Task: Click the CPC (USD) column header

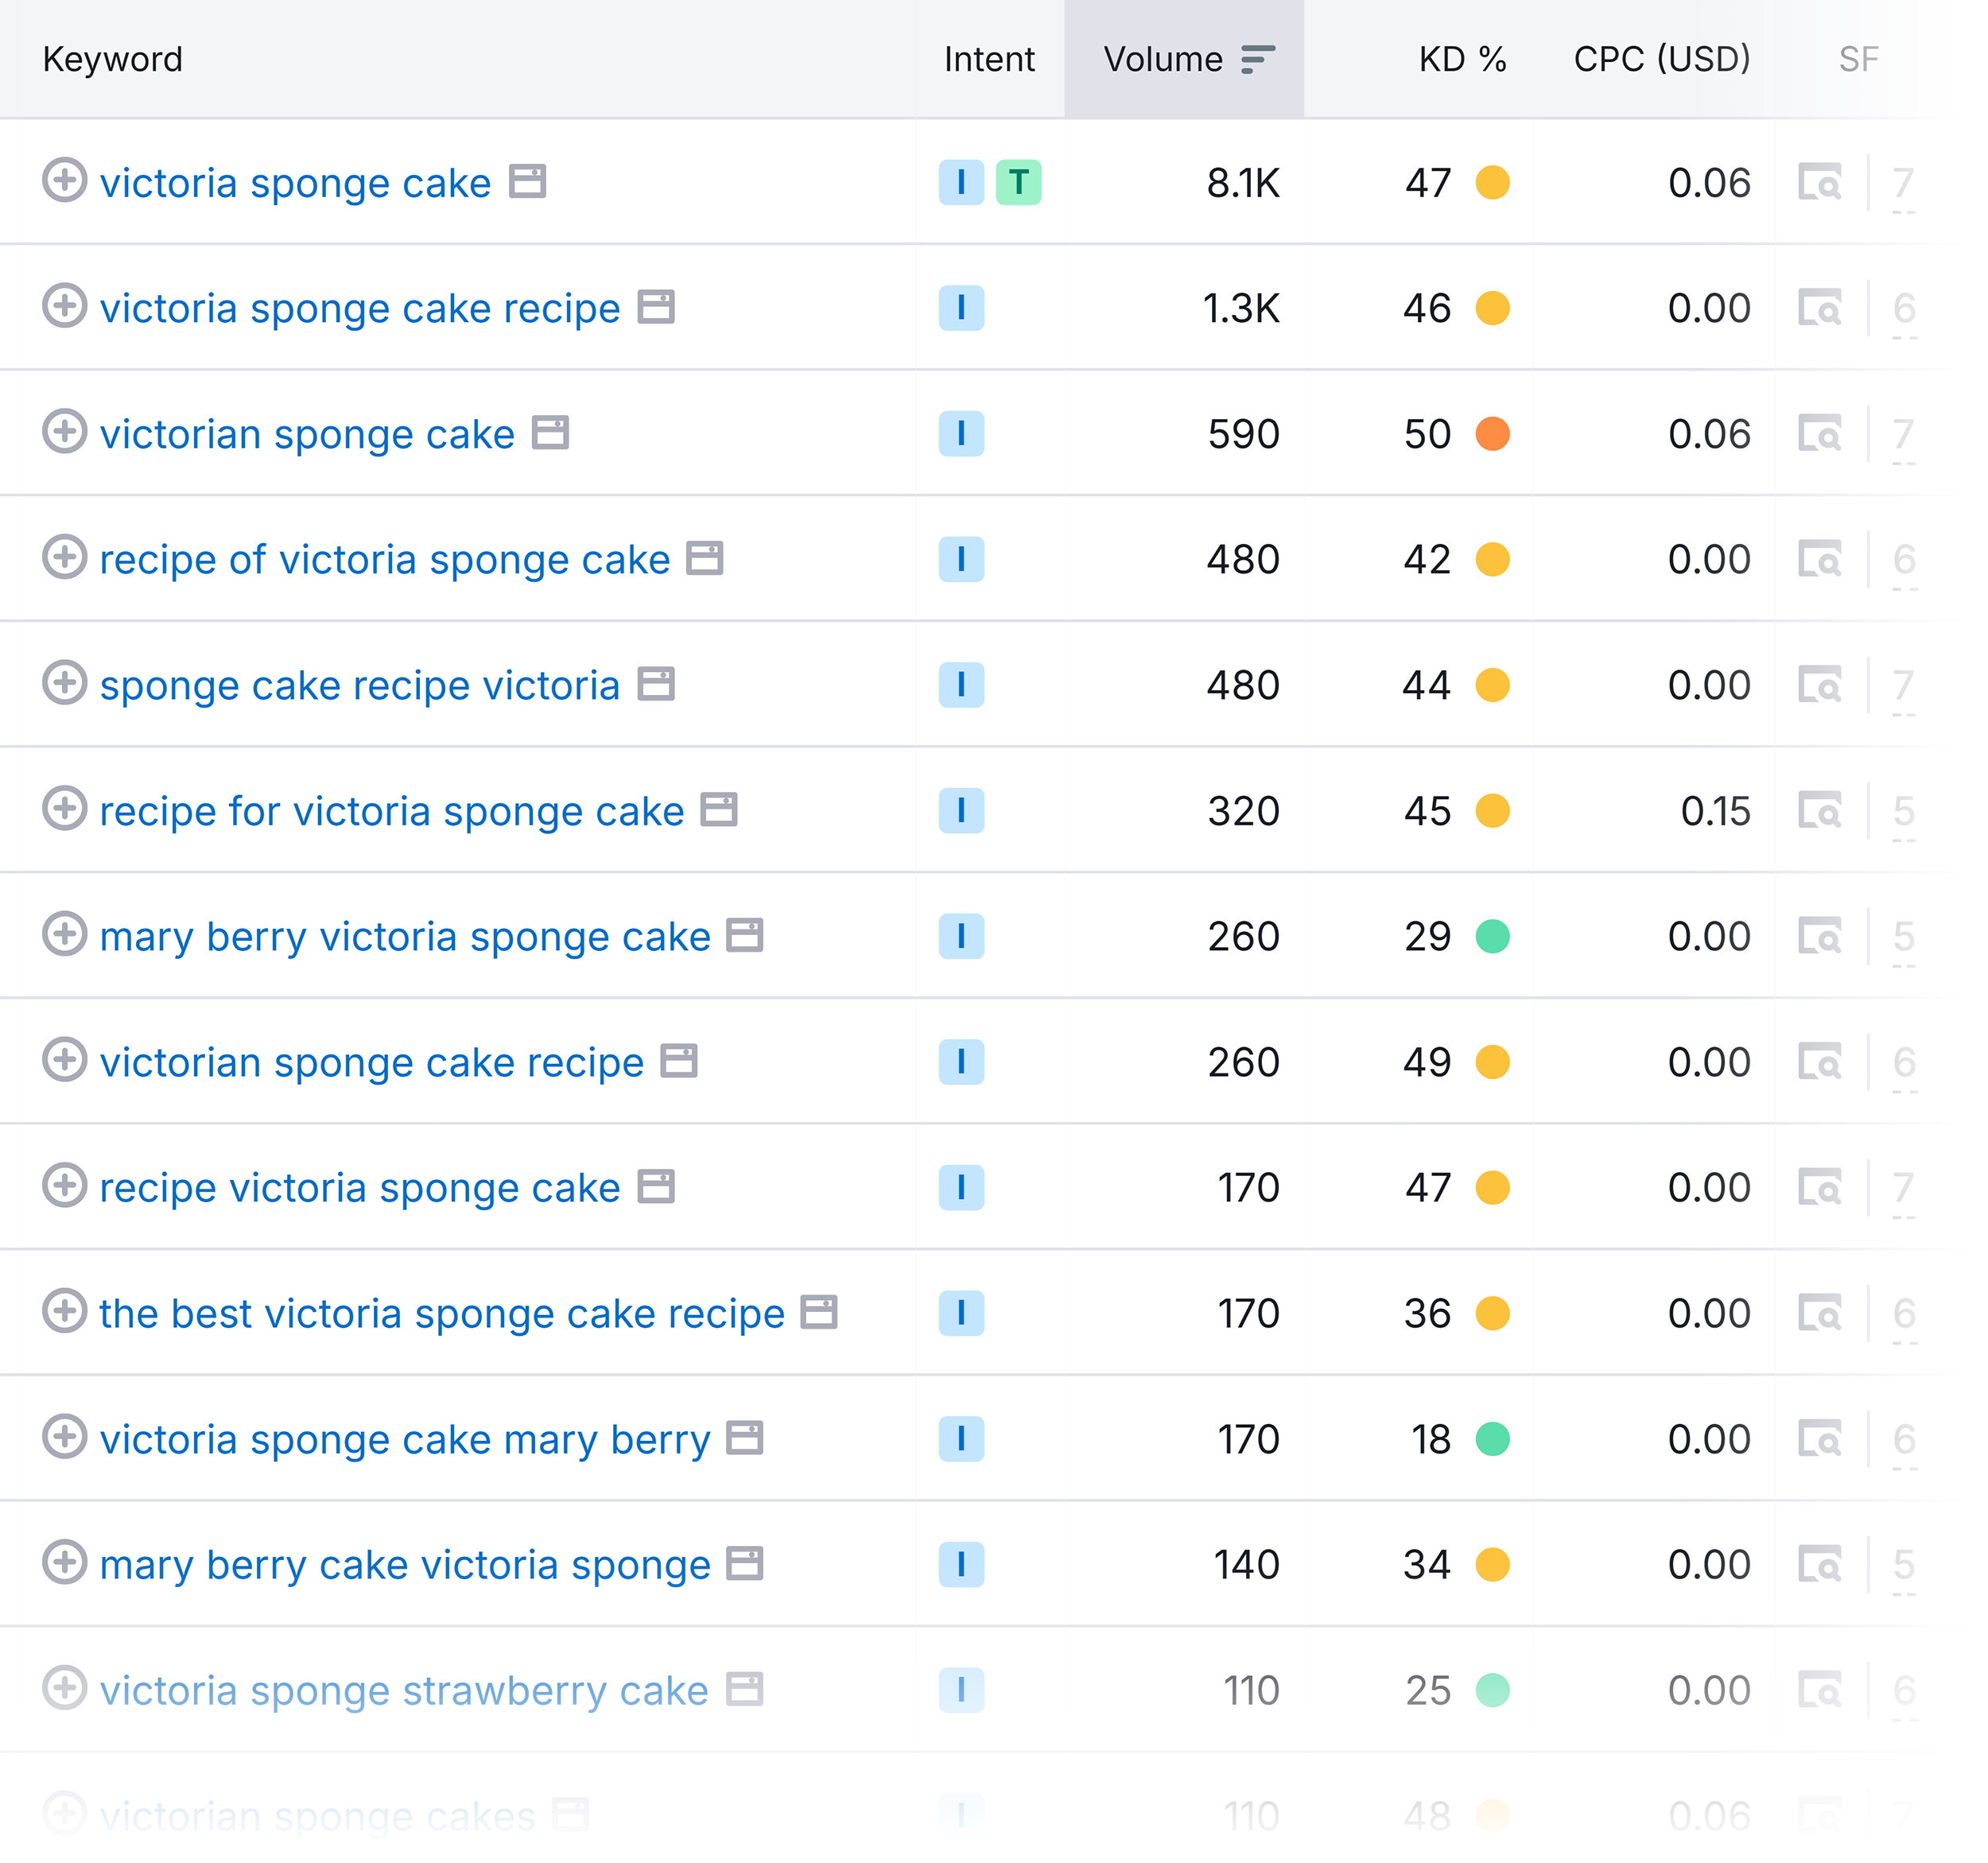Action: click(x=1661, y=59)
